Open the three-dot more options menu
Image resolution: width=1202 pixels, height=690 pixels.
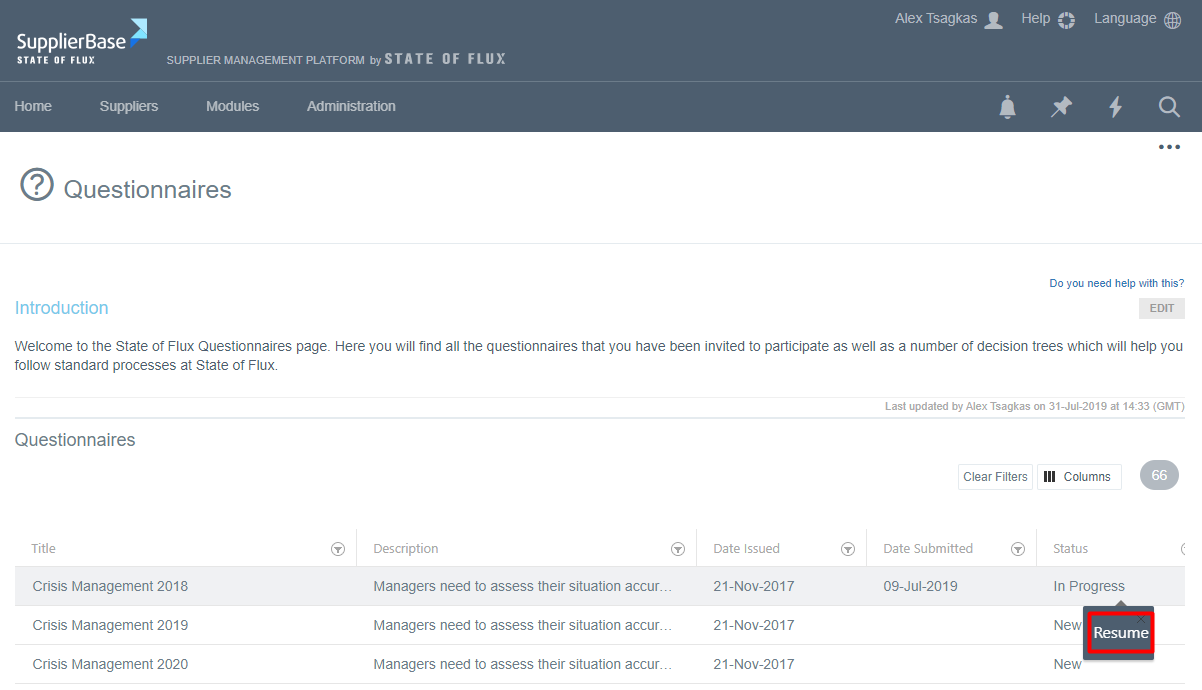pyautogui.click(x=1169, y=147)
